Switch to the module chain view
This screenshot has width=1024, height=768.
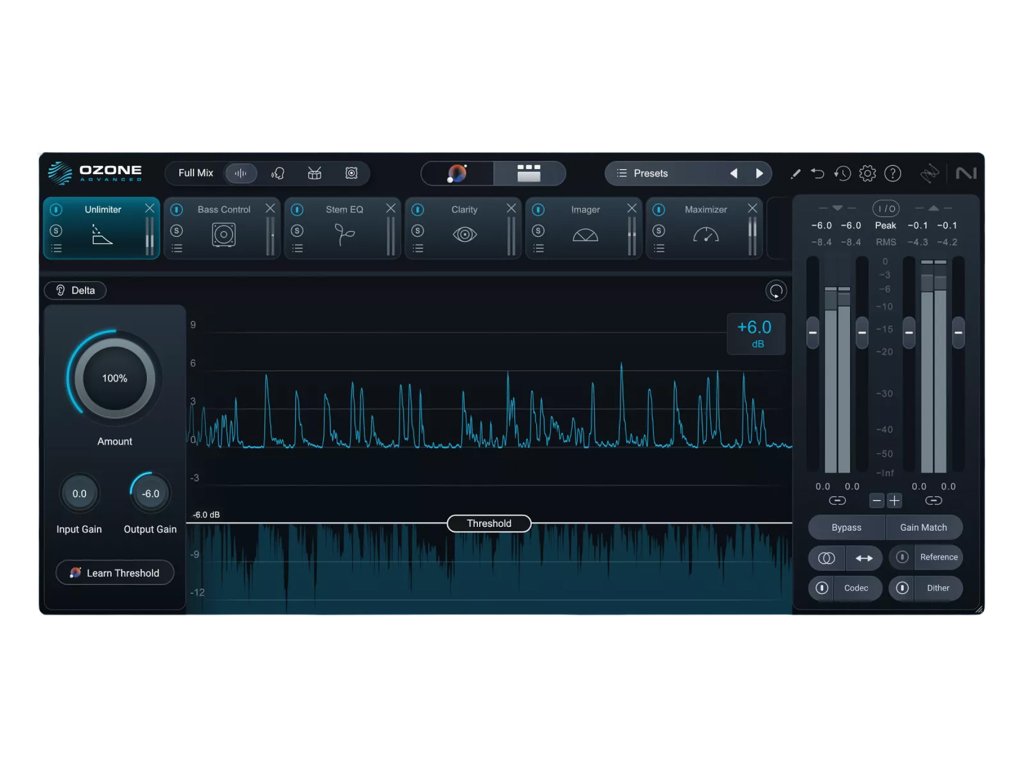[529, 173]
